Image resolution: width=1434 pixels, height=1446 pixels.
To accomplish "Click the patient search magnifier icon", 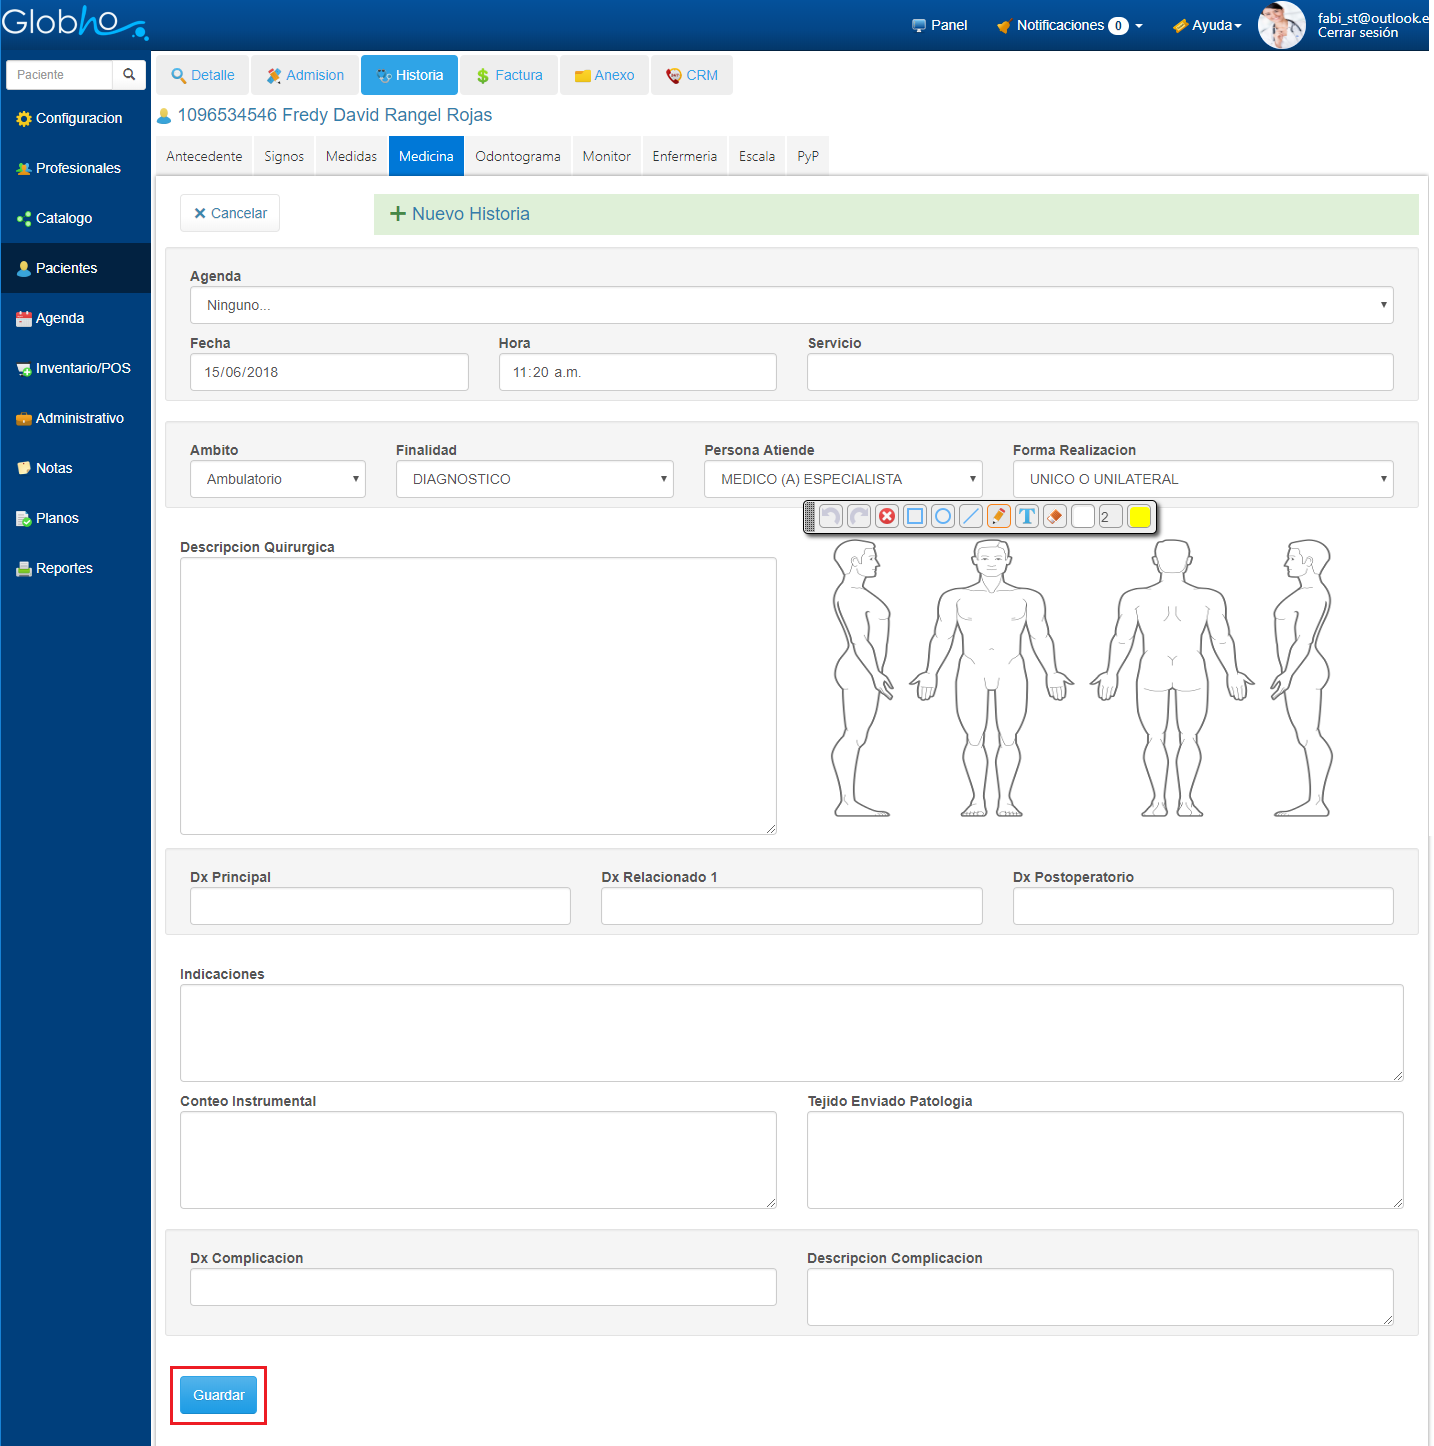I will [129, 75].
